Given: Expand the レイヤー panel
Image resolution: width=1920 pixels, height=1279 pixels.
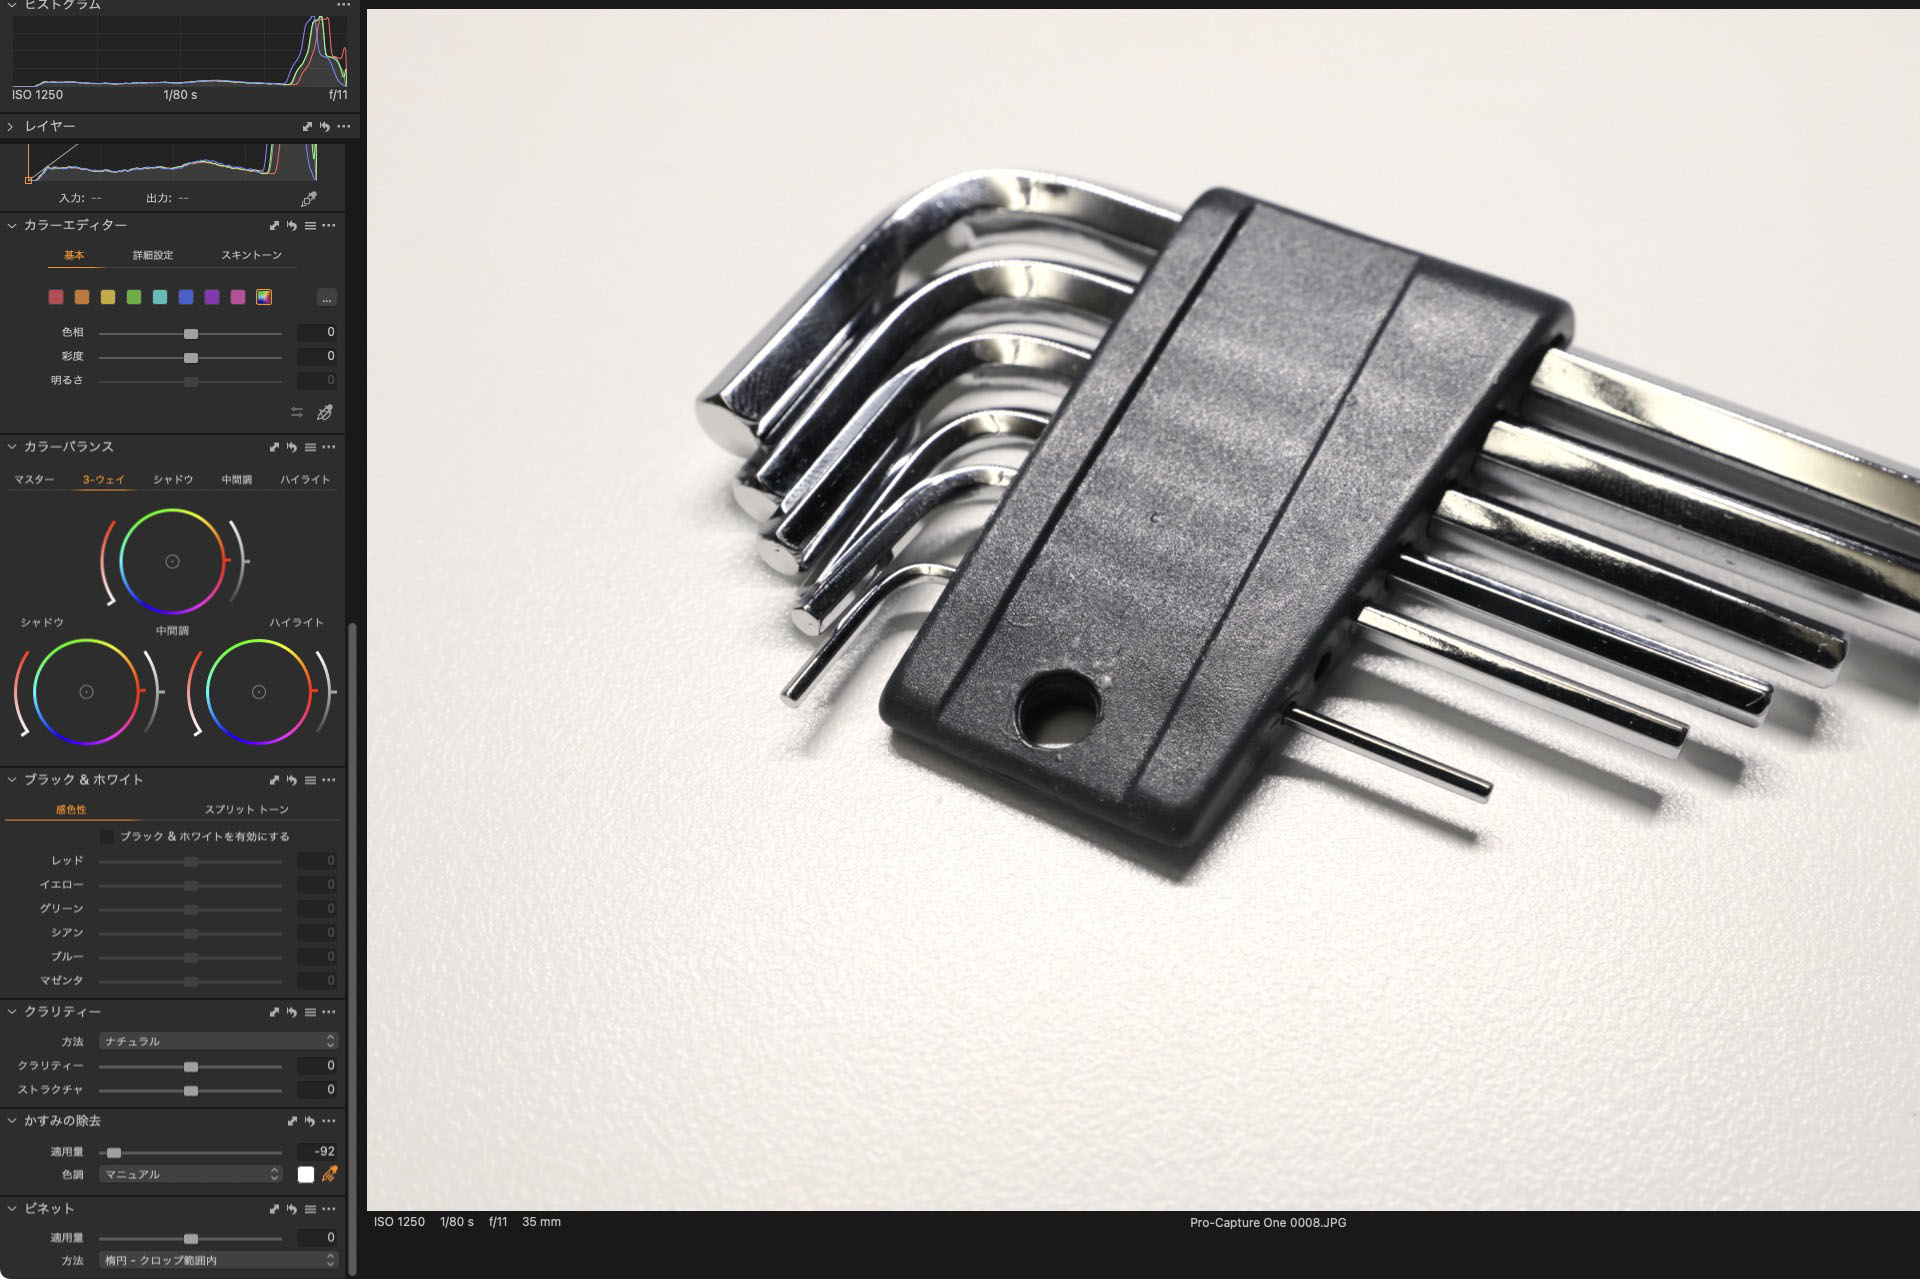Looking at the screenshot, I should tap(10, 127).
